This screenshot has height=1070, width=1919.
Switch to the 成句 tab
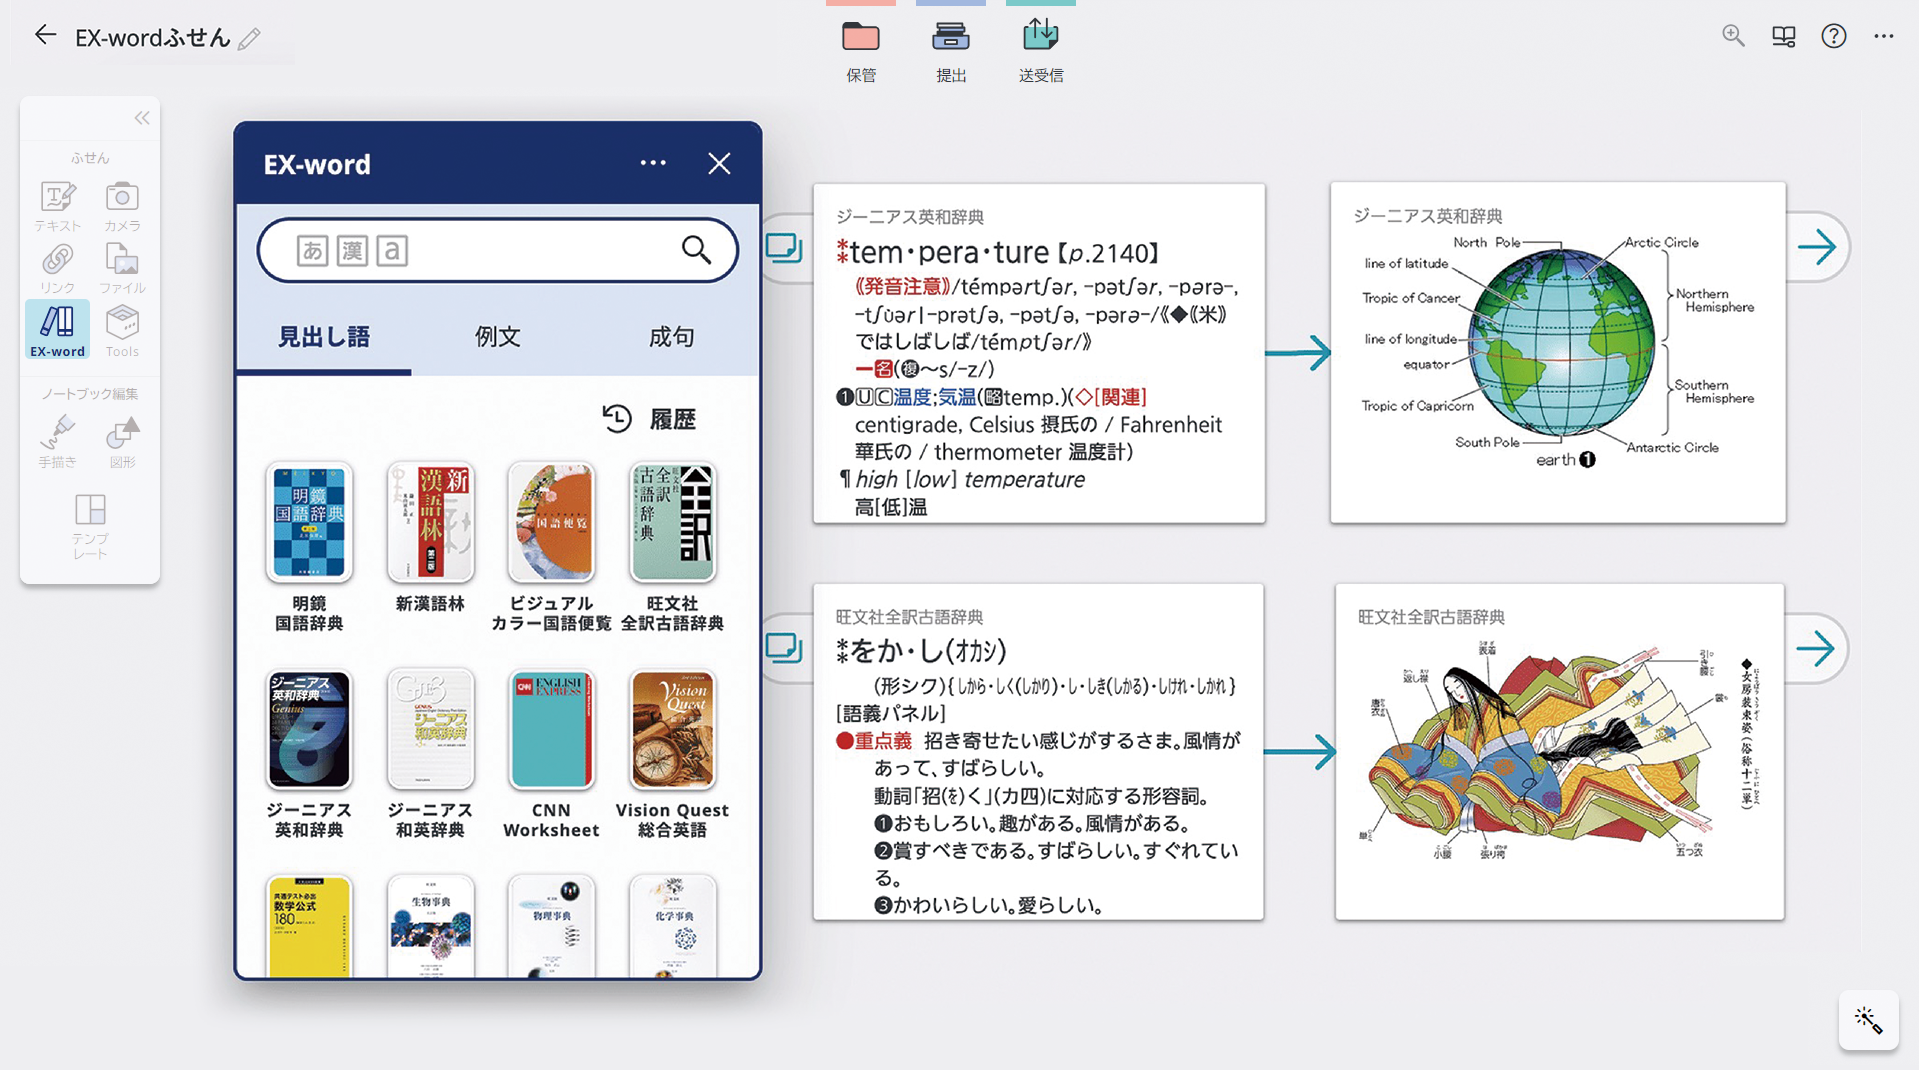coord(671,337)
